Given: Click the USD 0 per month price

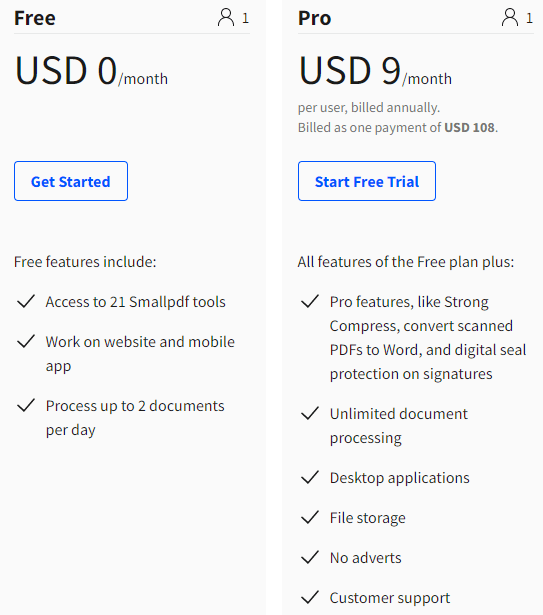Looking at the screenshot, I should click(x=91, y=71).
